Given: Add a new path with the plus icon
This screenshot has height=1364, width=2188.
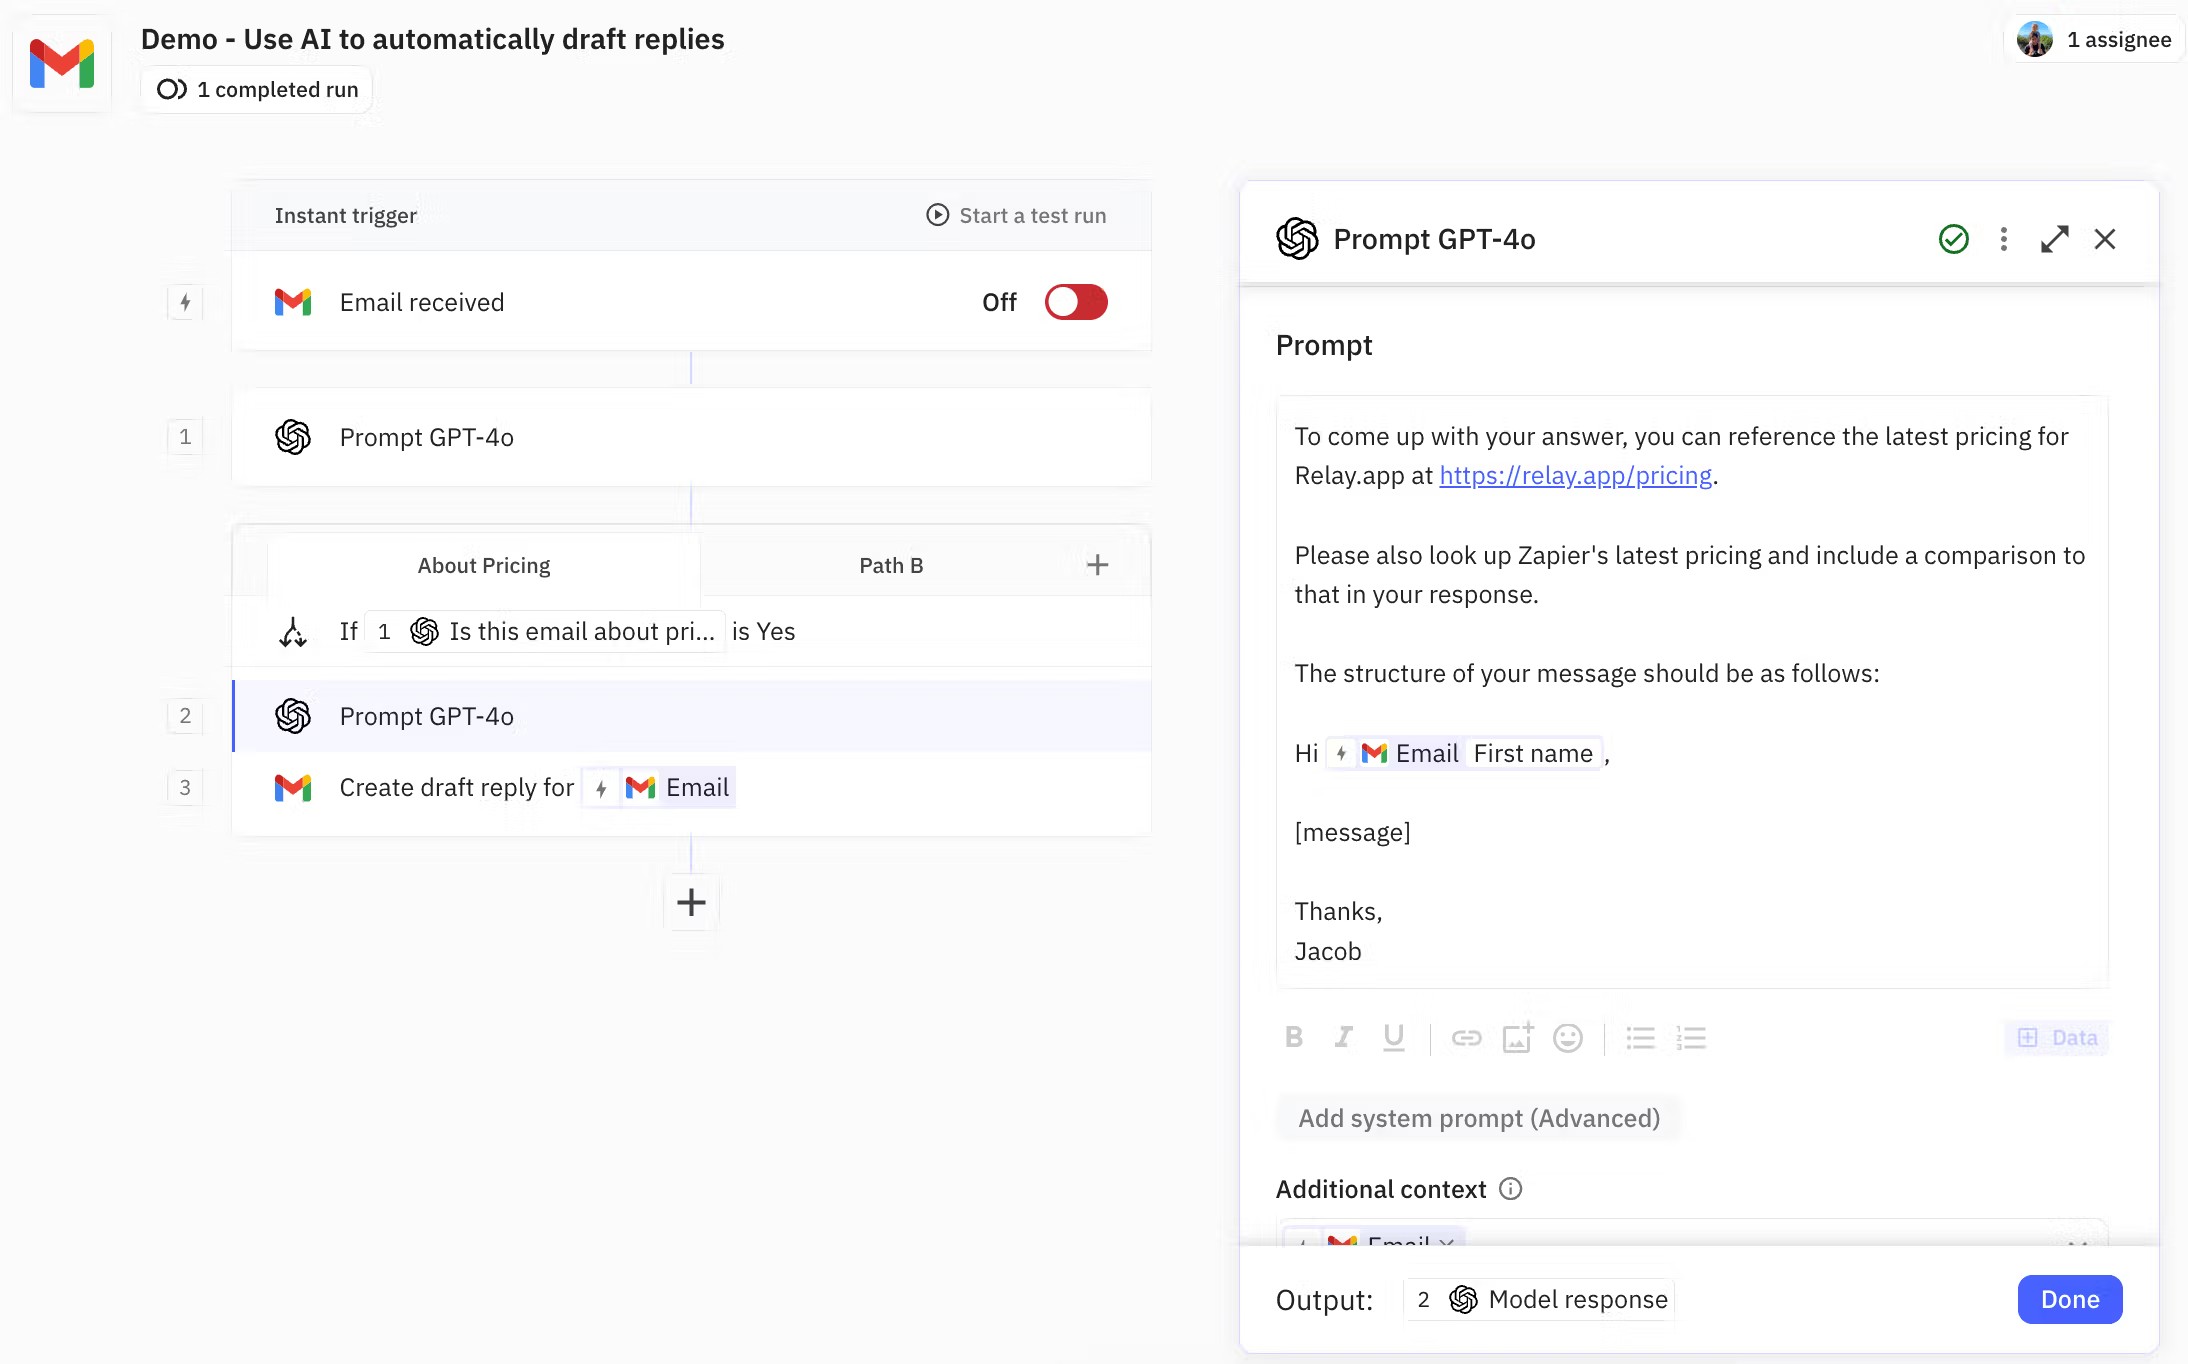Looking at the screenshot, I should 1097,565.
